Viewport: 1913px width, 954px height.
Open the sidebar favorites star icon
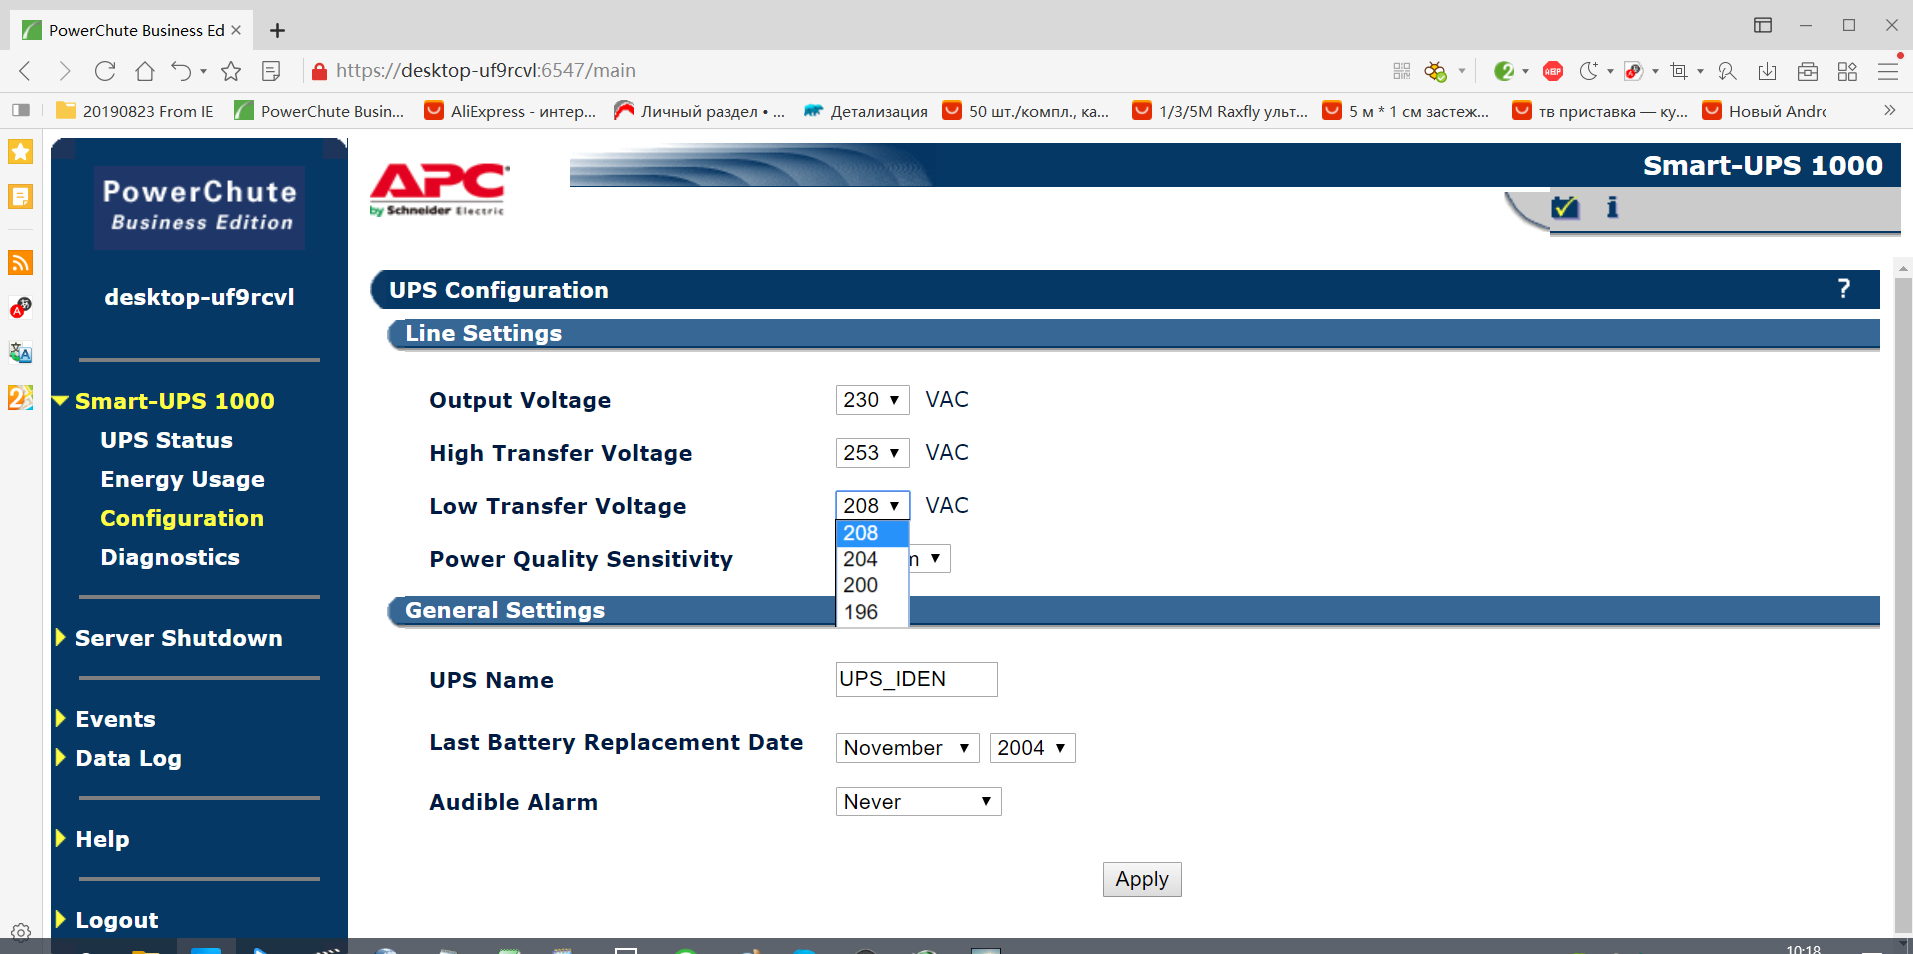21,152
